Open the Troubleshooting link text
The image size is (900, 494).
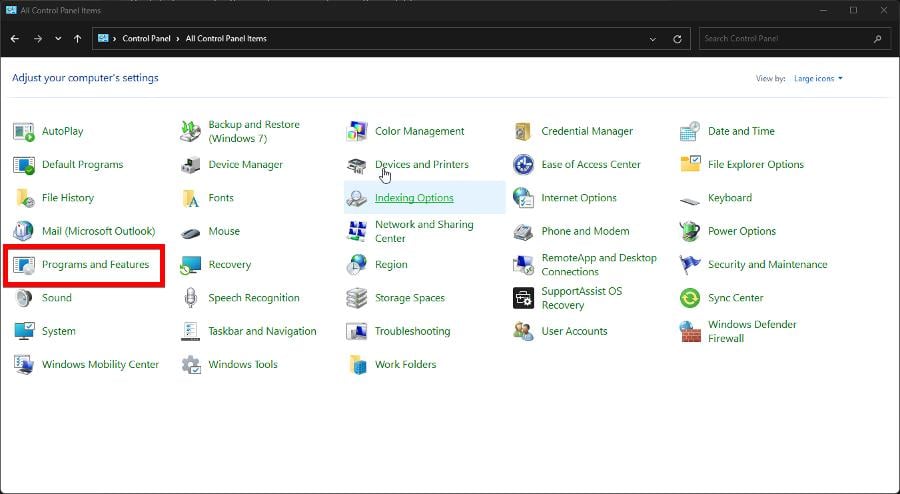pyautogui.click(x=412, y=331)
